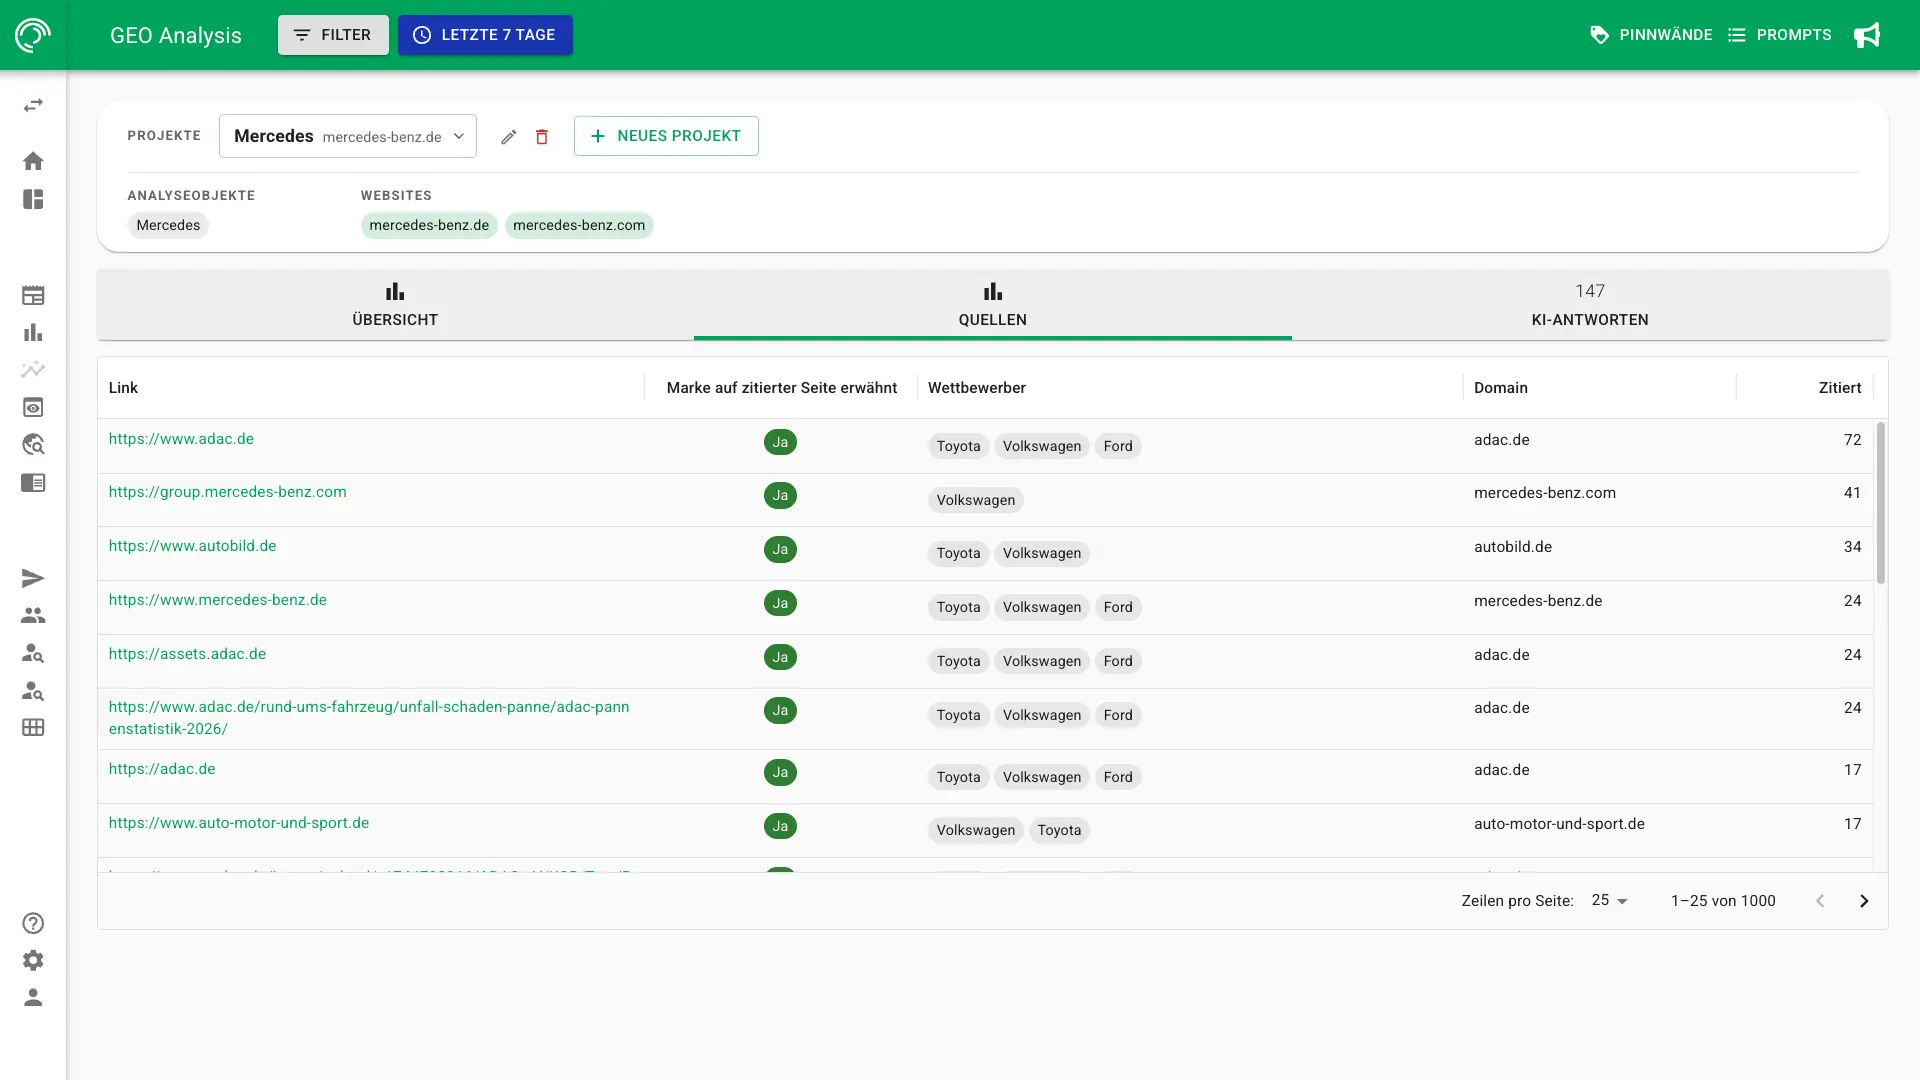Edit project with the pencil icon

pyautogui.click(x=509, y=137)
